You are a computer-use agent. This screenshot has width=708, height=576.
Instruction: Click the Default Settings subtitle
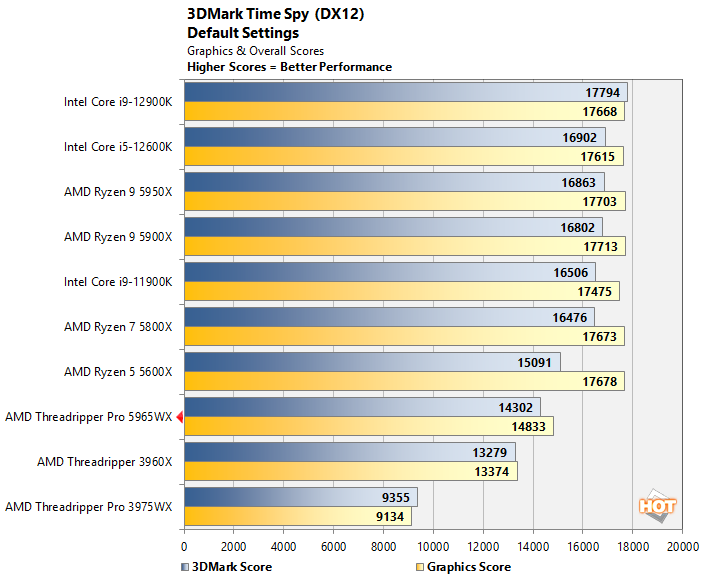point(243,33)
